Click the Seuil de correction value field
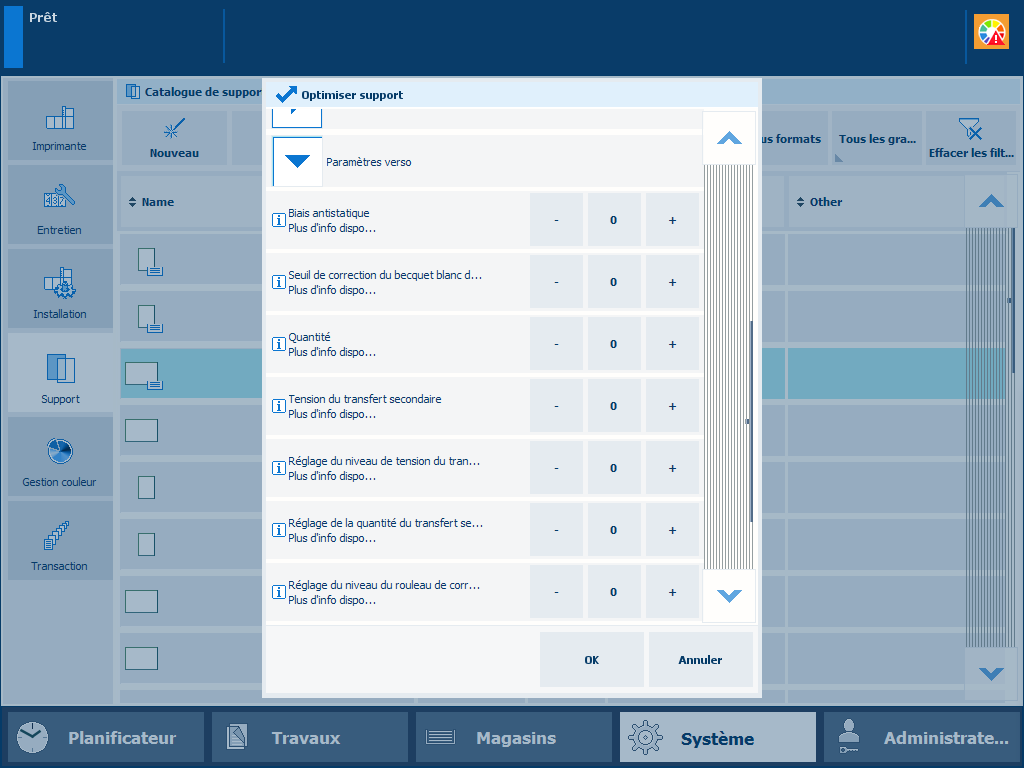This screenshot has width=1024, height=768. [614, 282]
